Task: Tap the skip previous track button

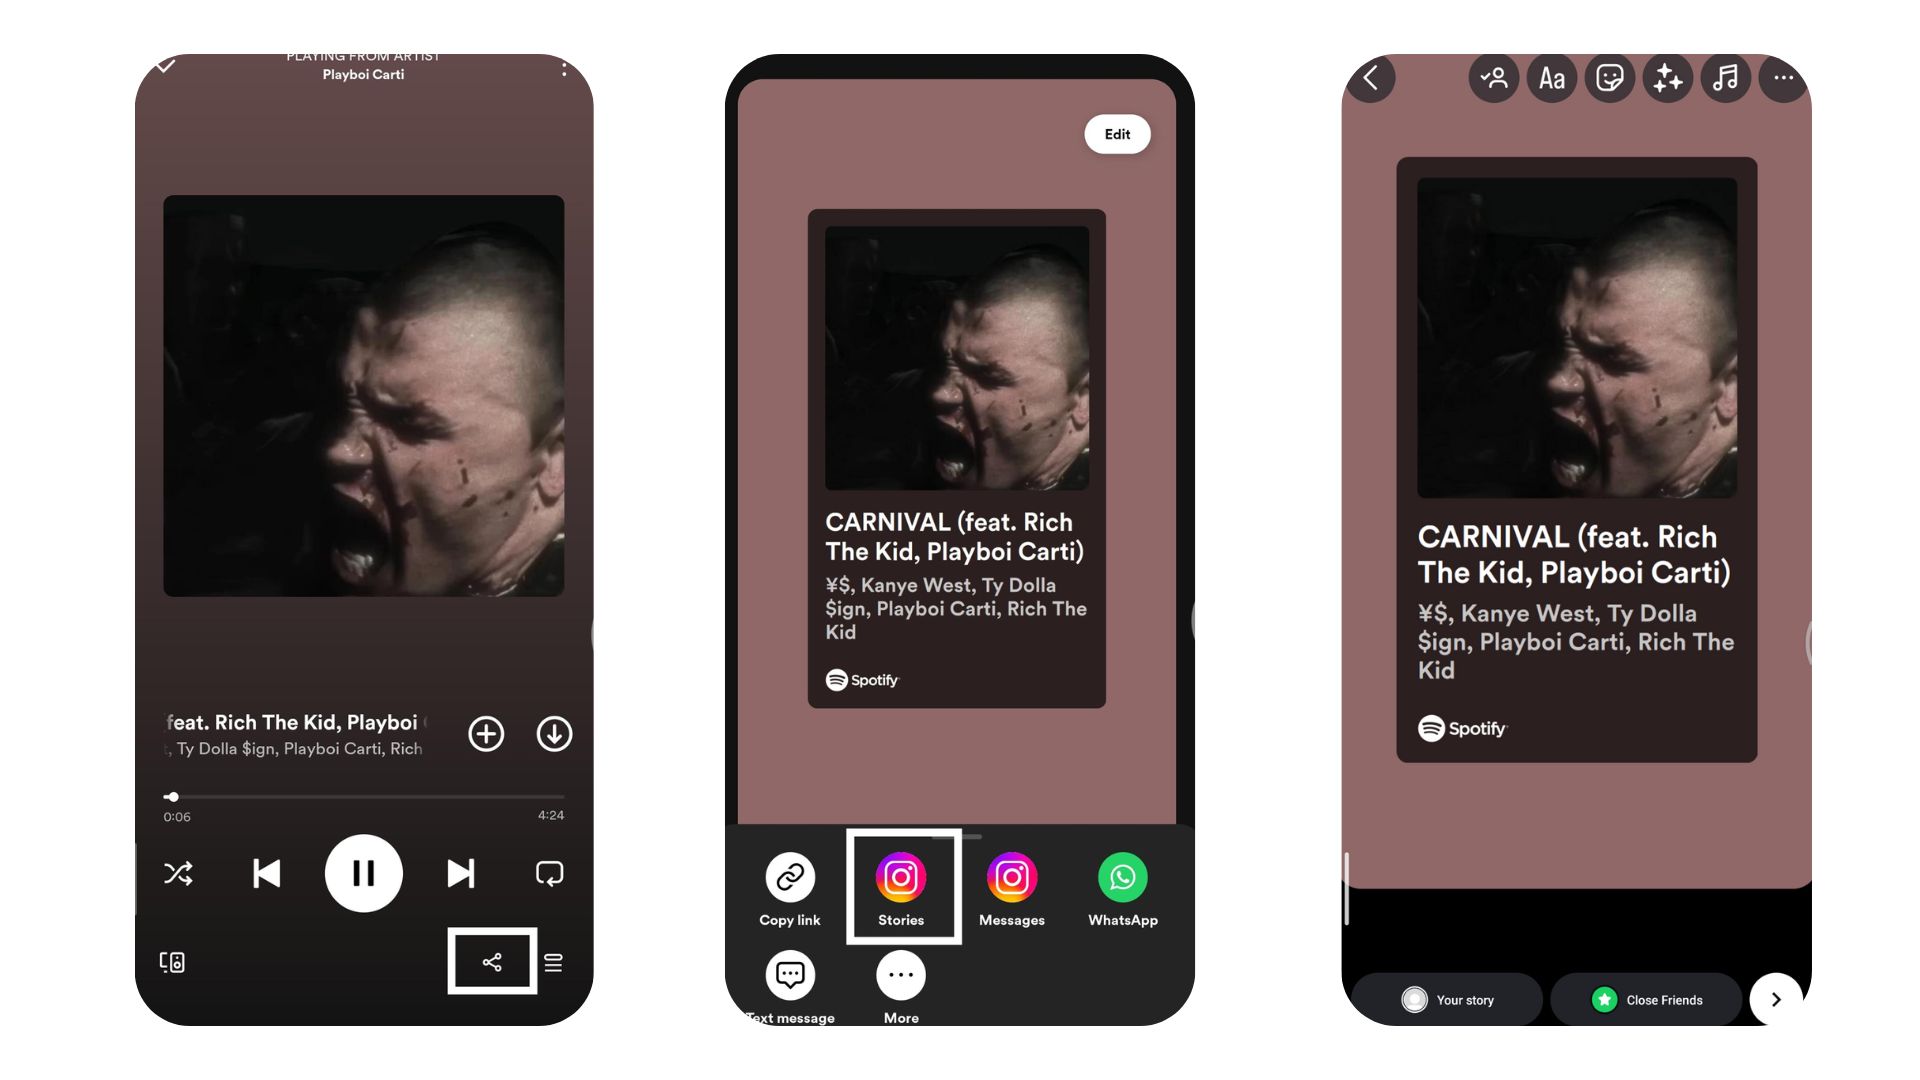Action: tap(268, 873)
